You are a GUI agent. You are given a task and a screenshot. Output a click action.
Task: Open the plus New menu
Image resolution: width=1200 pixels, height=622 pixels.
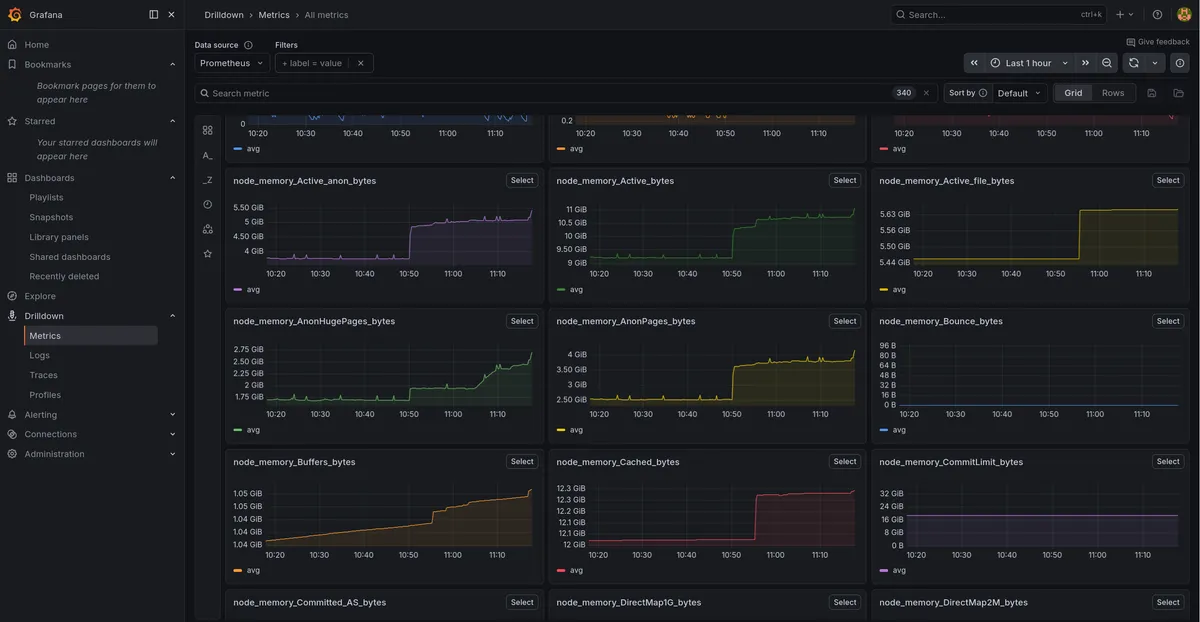[x=1124, y=14]
